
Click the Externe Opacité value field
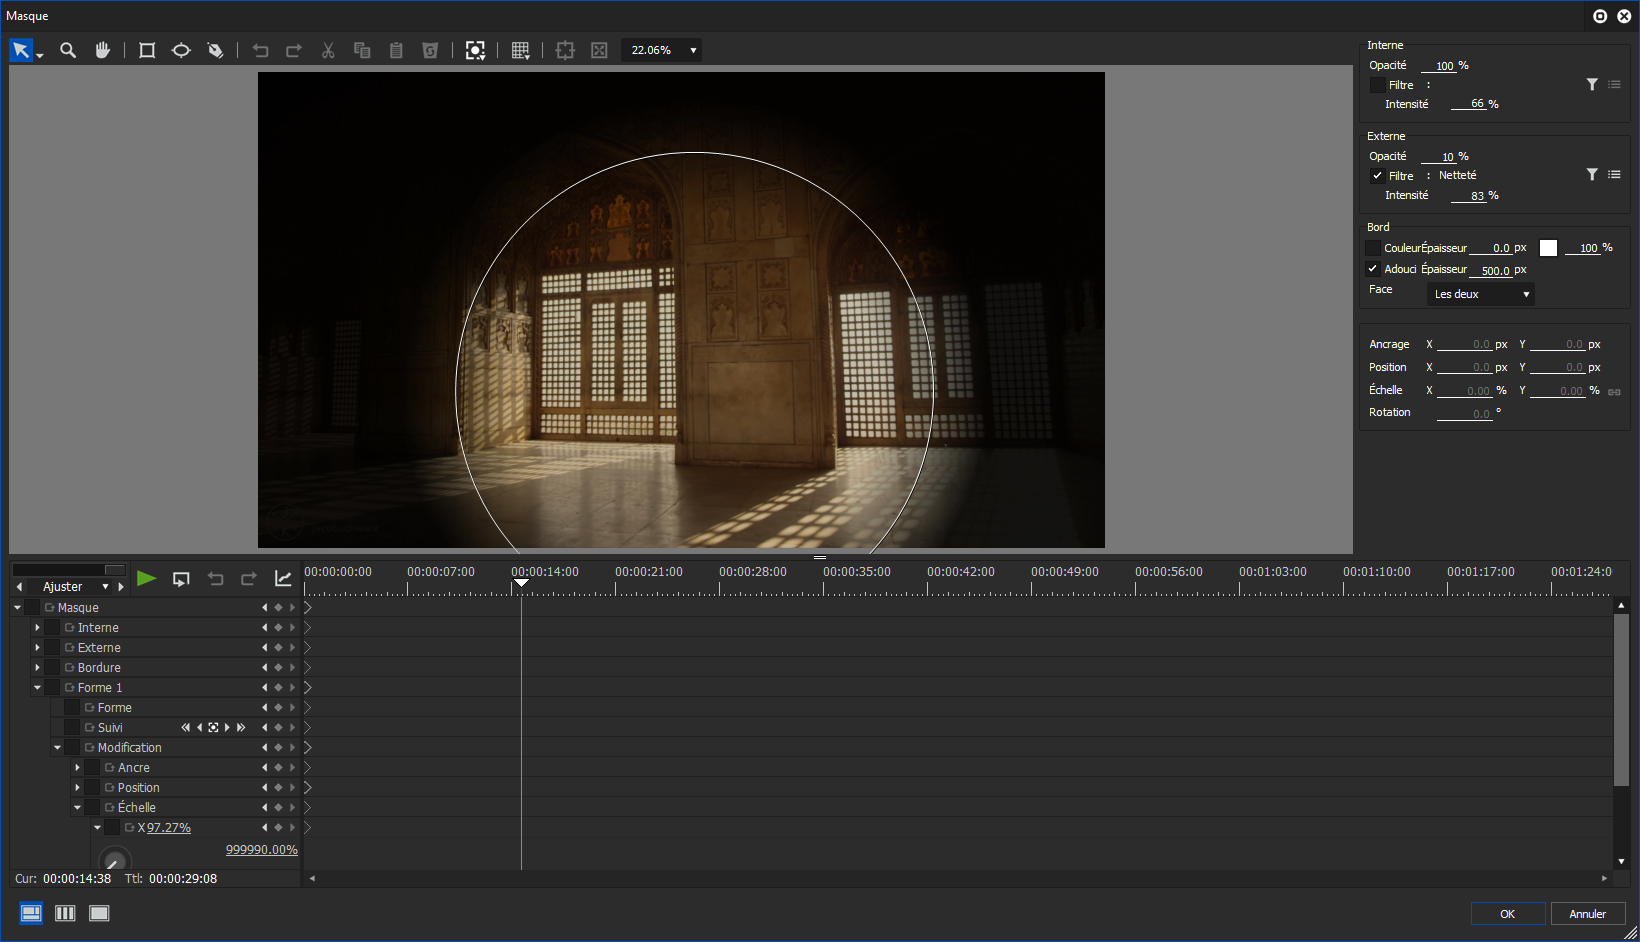click(1438, 157)
